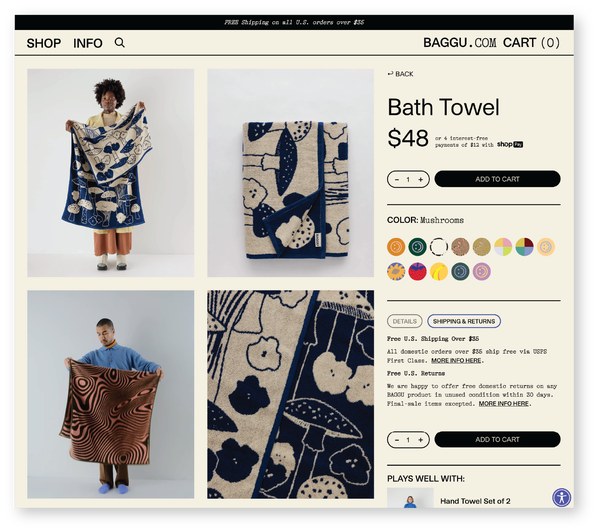Open the Hand Towel Set of 2 thumbnail
This screenshot has height=532, width=598.
click(x=410, y=498)
